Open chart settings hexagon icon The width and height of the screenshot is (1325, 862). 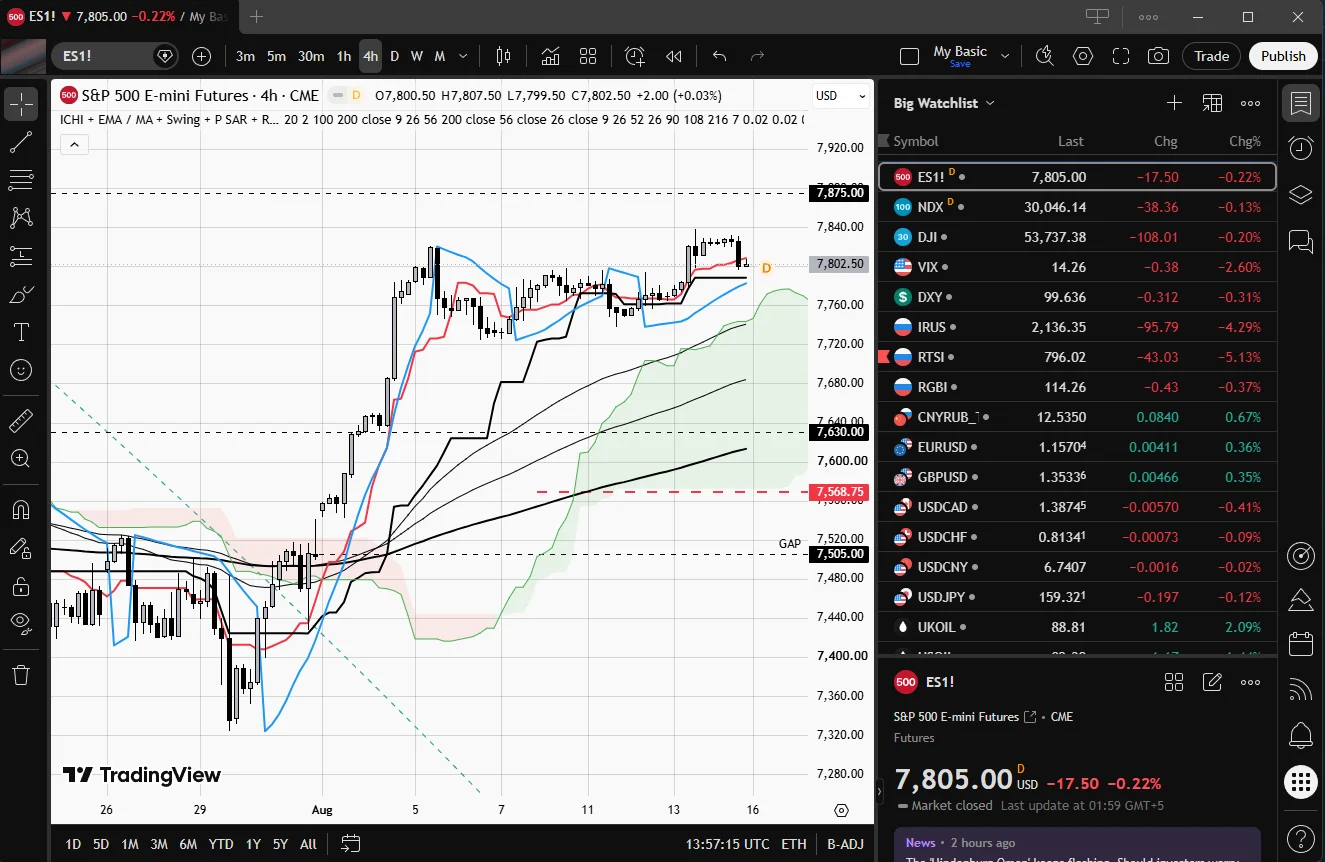tap(1083, 56)
